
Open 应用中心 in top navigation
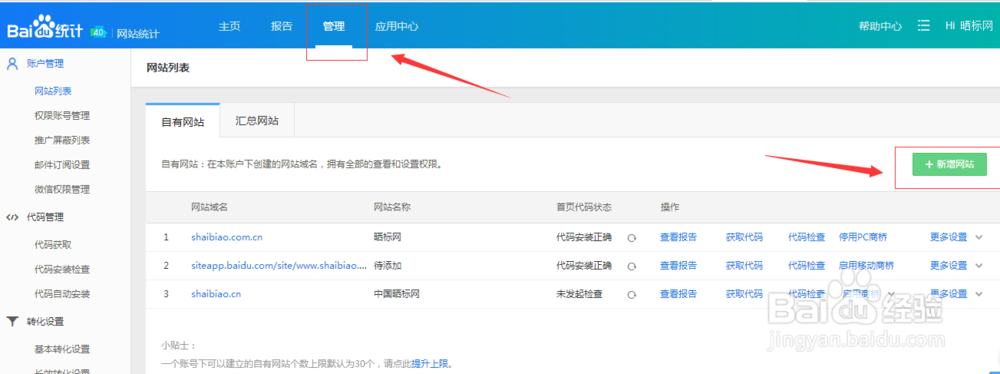pos(397,26)
